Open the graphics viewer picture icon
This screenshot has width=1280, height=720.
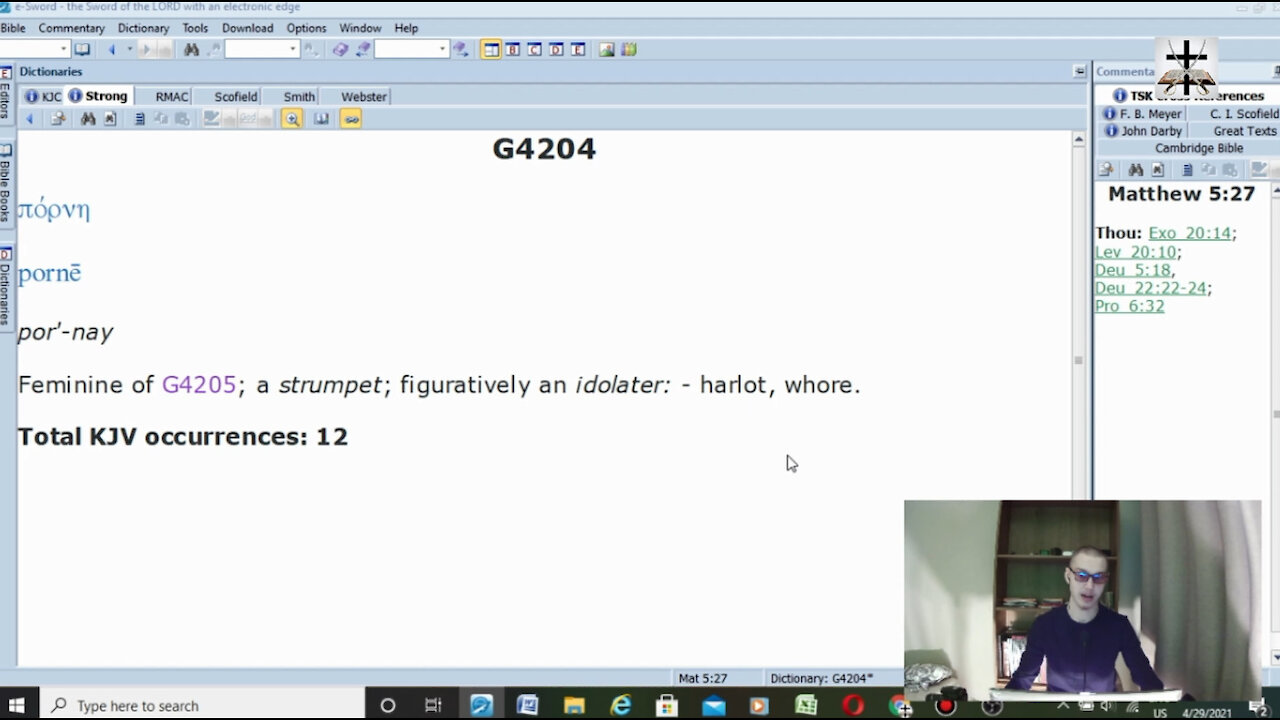607,49
